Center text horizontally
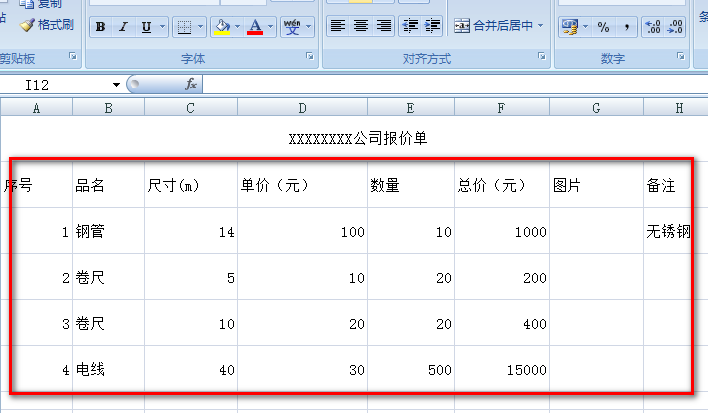708x413 pixels. 361,26
